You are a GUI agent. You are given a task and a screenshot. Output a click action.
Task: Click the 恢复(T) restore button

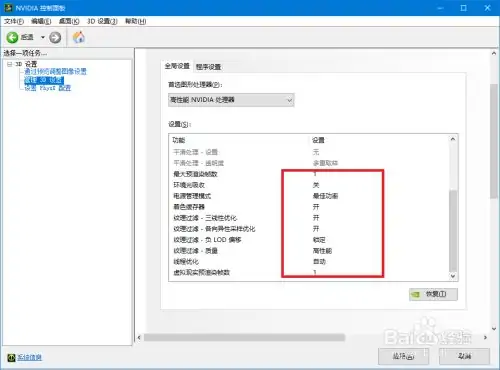[x=433, y=294]
